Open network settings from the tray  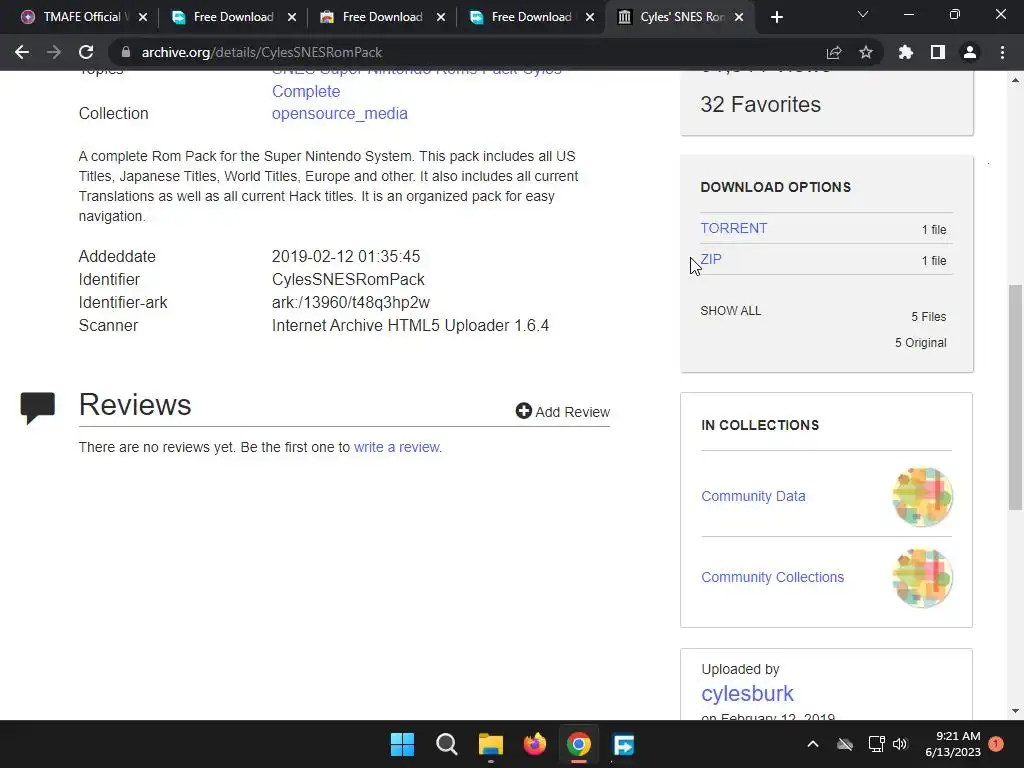876,744
